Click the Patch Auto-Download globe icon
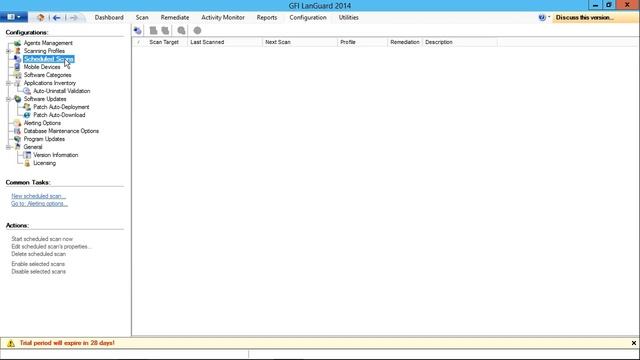This screenshot has width=640, height=360. pyautogui.click(x=27, y=115)
